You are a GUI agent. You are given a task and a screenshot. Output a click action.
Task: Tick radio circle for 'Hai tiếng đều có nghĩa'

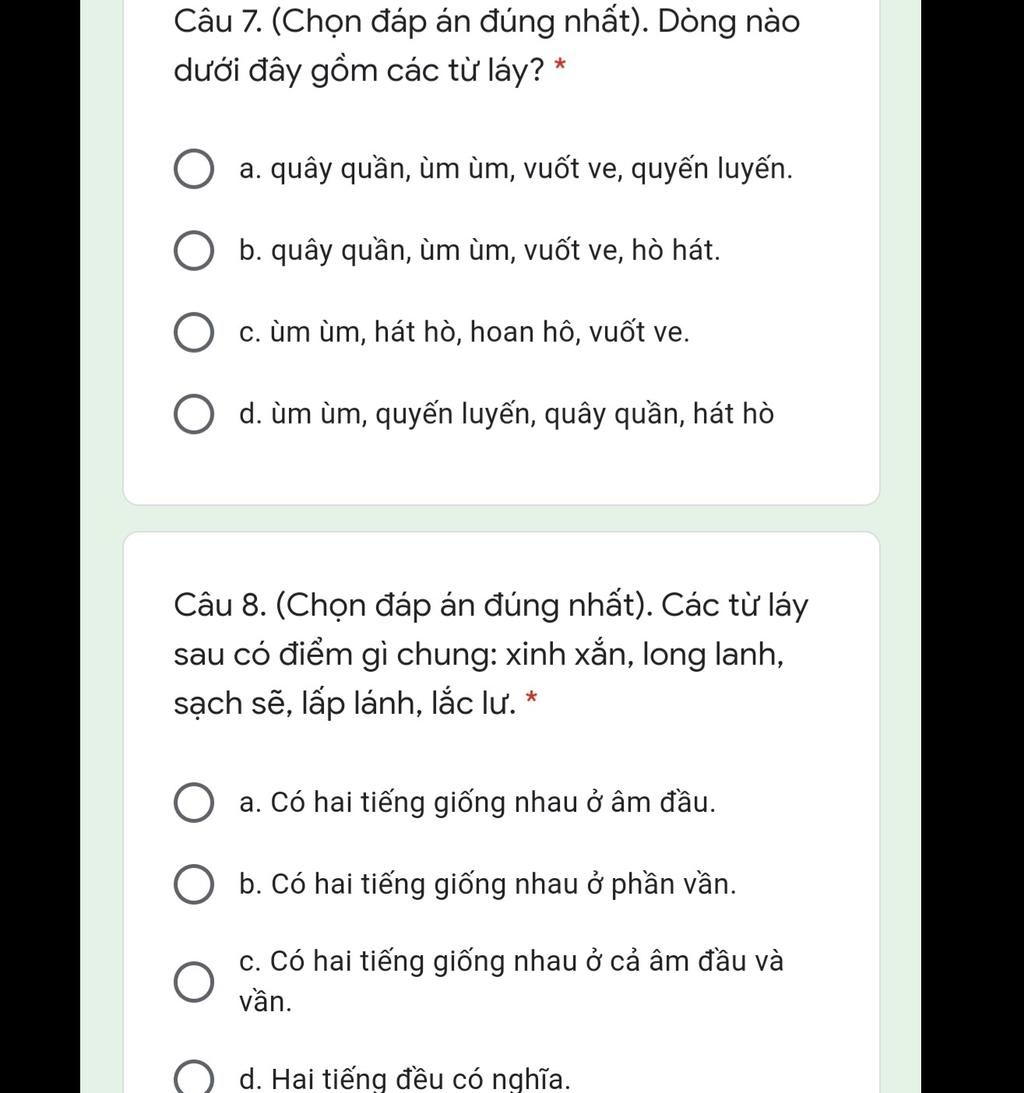pos(193,1079)
